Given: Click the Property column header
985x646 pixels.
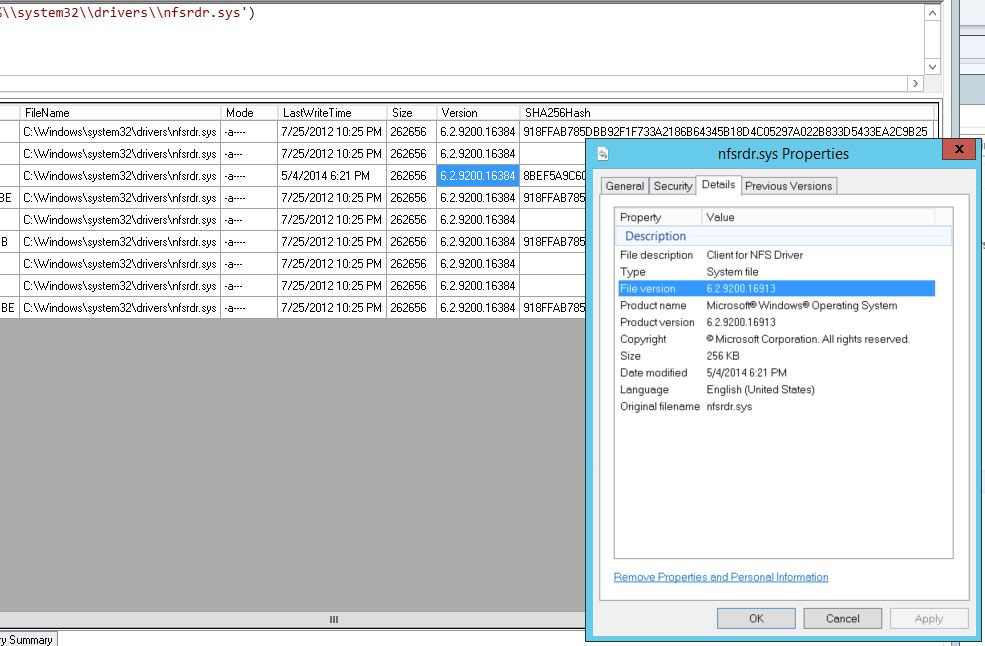Looking at the screenshot, I should [x=658, y=217].
